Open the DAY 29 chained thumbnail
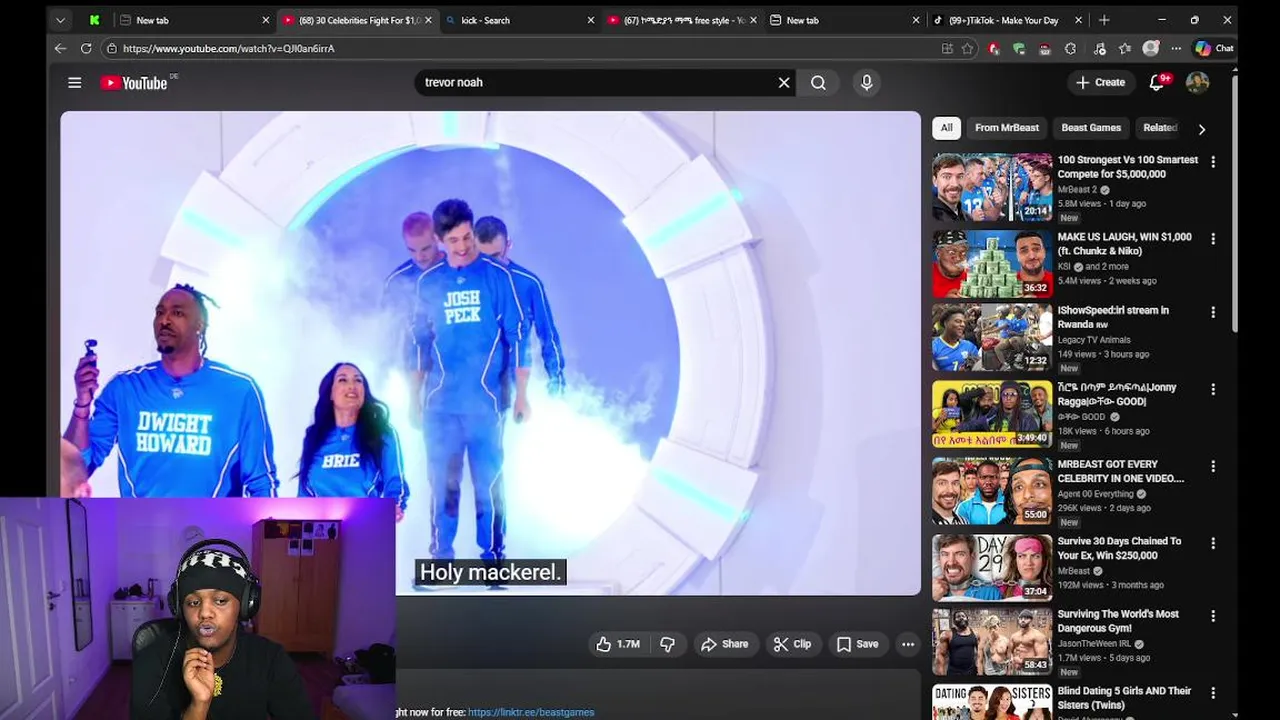 coord(992,568)
